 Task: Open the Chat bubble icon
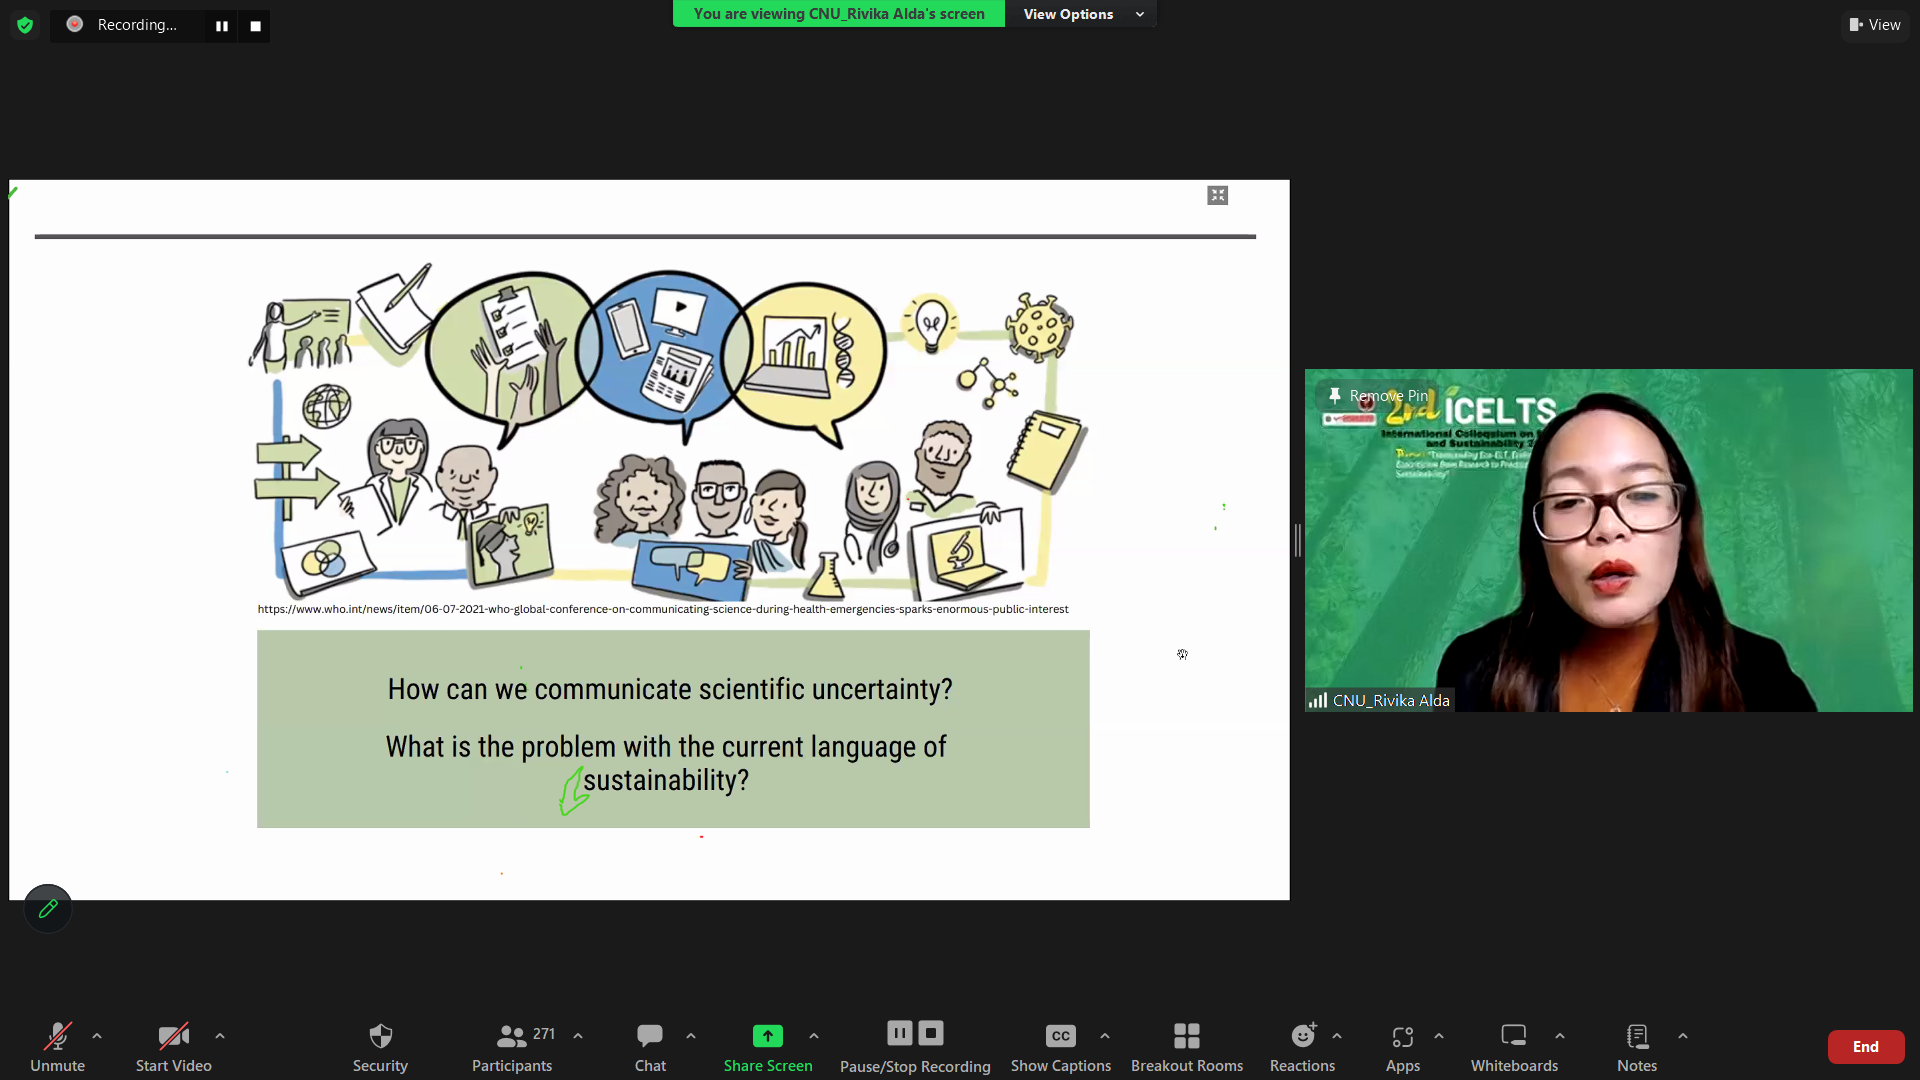pos(650,1035)
